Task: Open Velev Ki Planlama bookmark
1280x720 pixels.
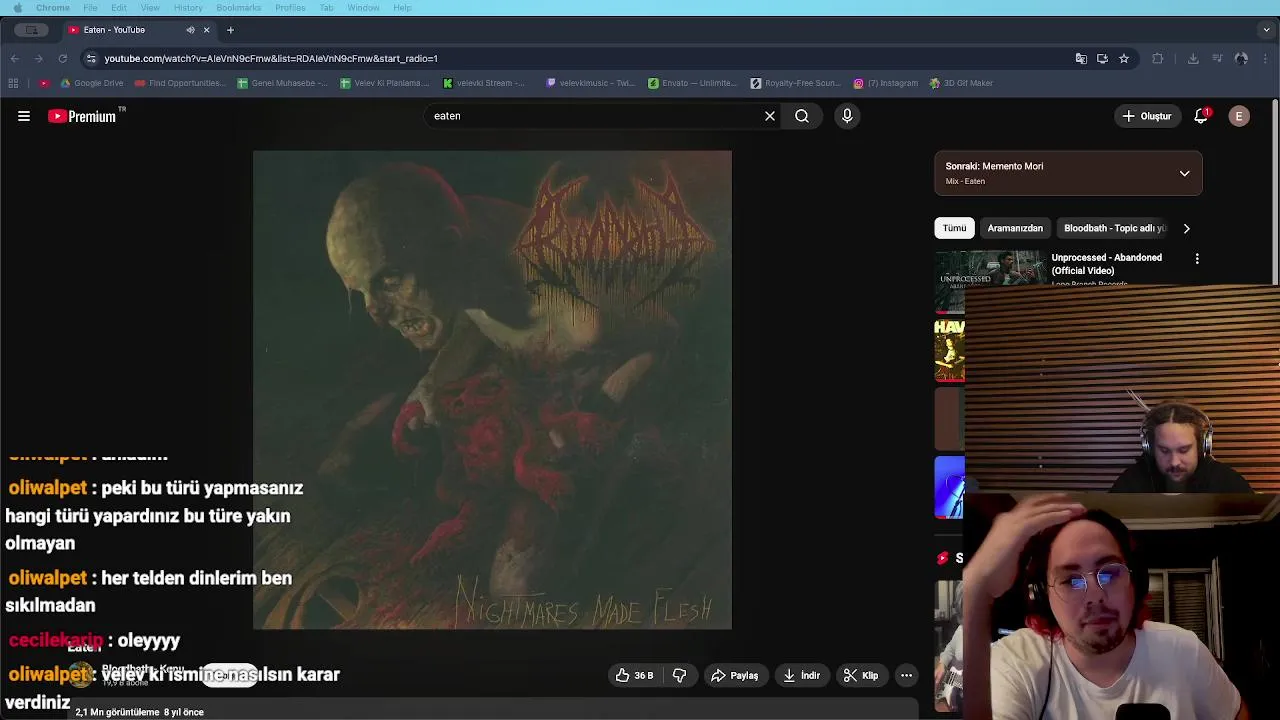Action: click(386, 83)
